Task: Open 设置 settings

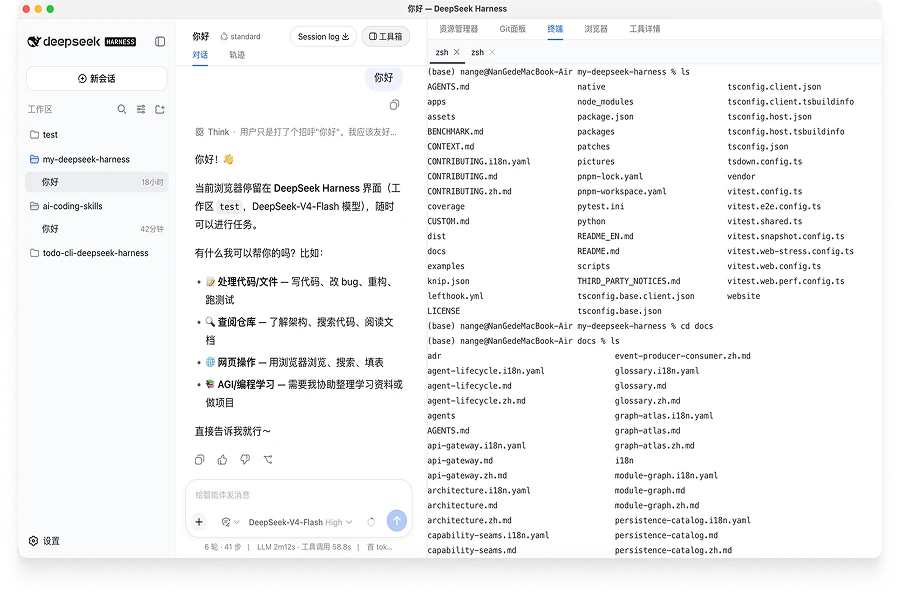Action: click(45, 541)
